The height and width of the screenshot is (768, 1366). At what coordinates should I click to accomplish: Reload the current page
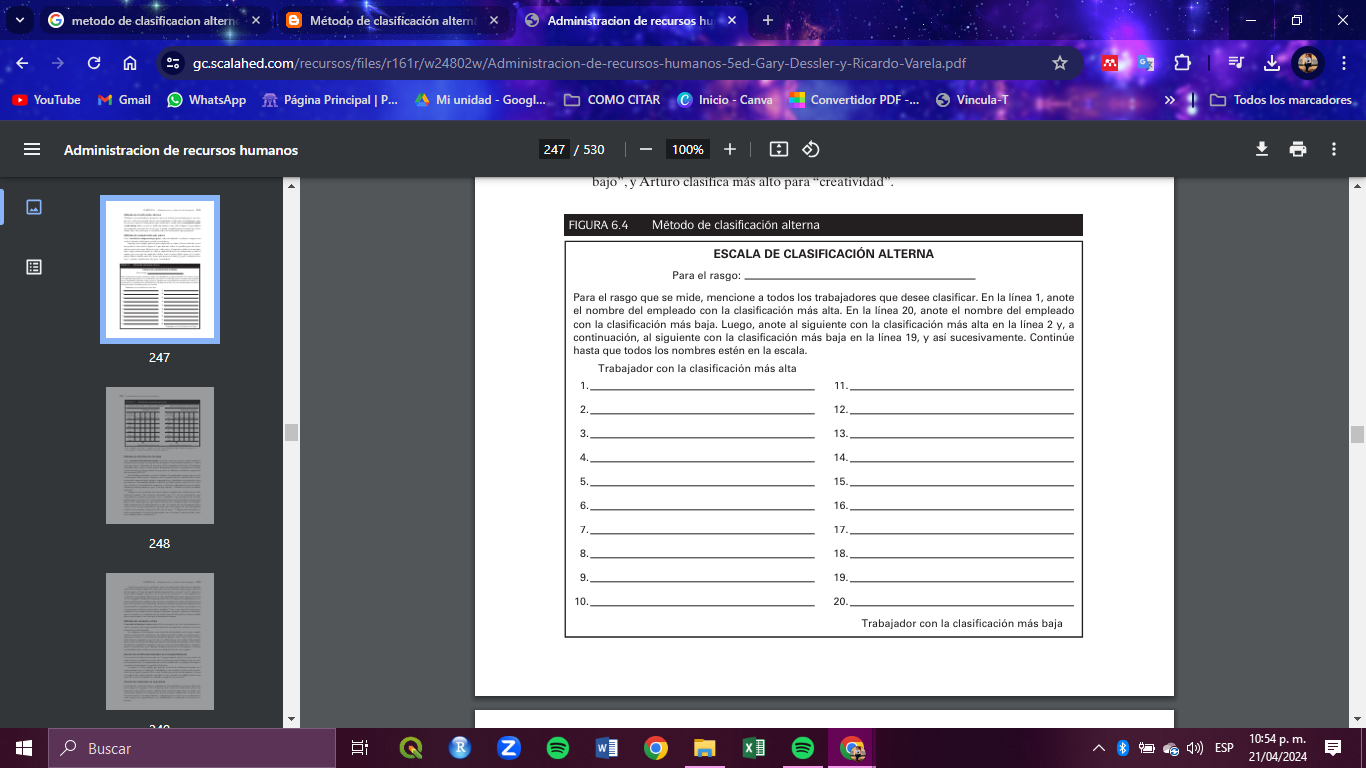coord(94,63)
